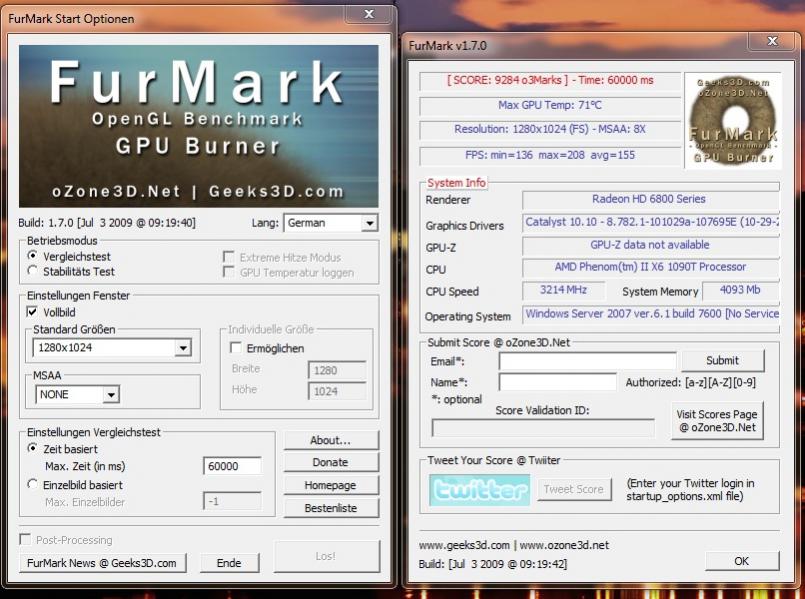Viewport: 805px width, 599px height.
Task: Click the AMD Phenom II X6 1090T value
Action: pos(650,267)
